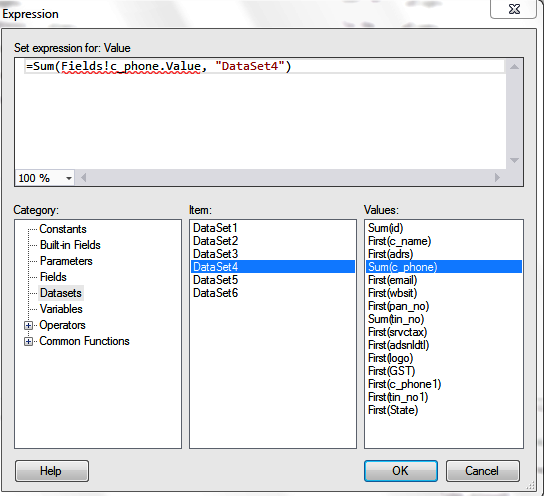The height and width of the screenshot is (496, 544).
Task: Select the Common Functions tree label
Action: (x=84, y=341)
